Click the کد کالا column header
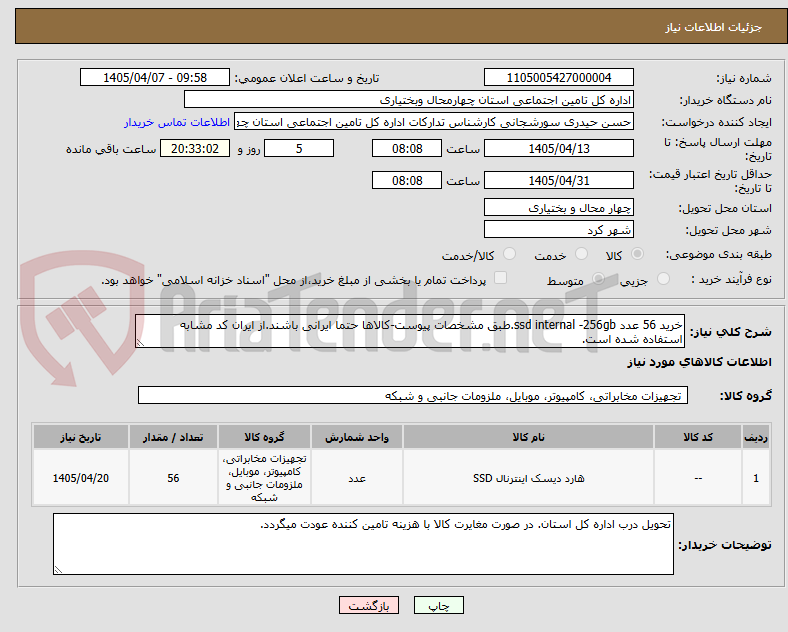 [x=698, y=437]
